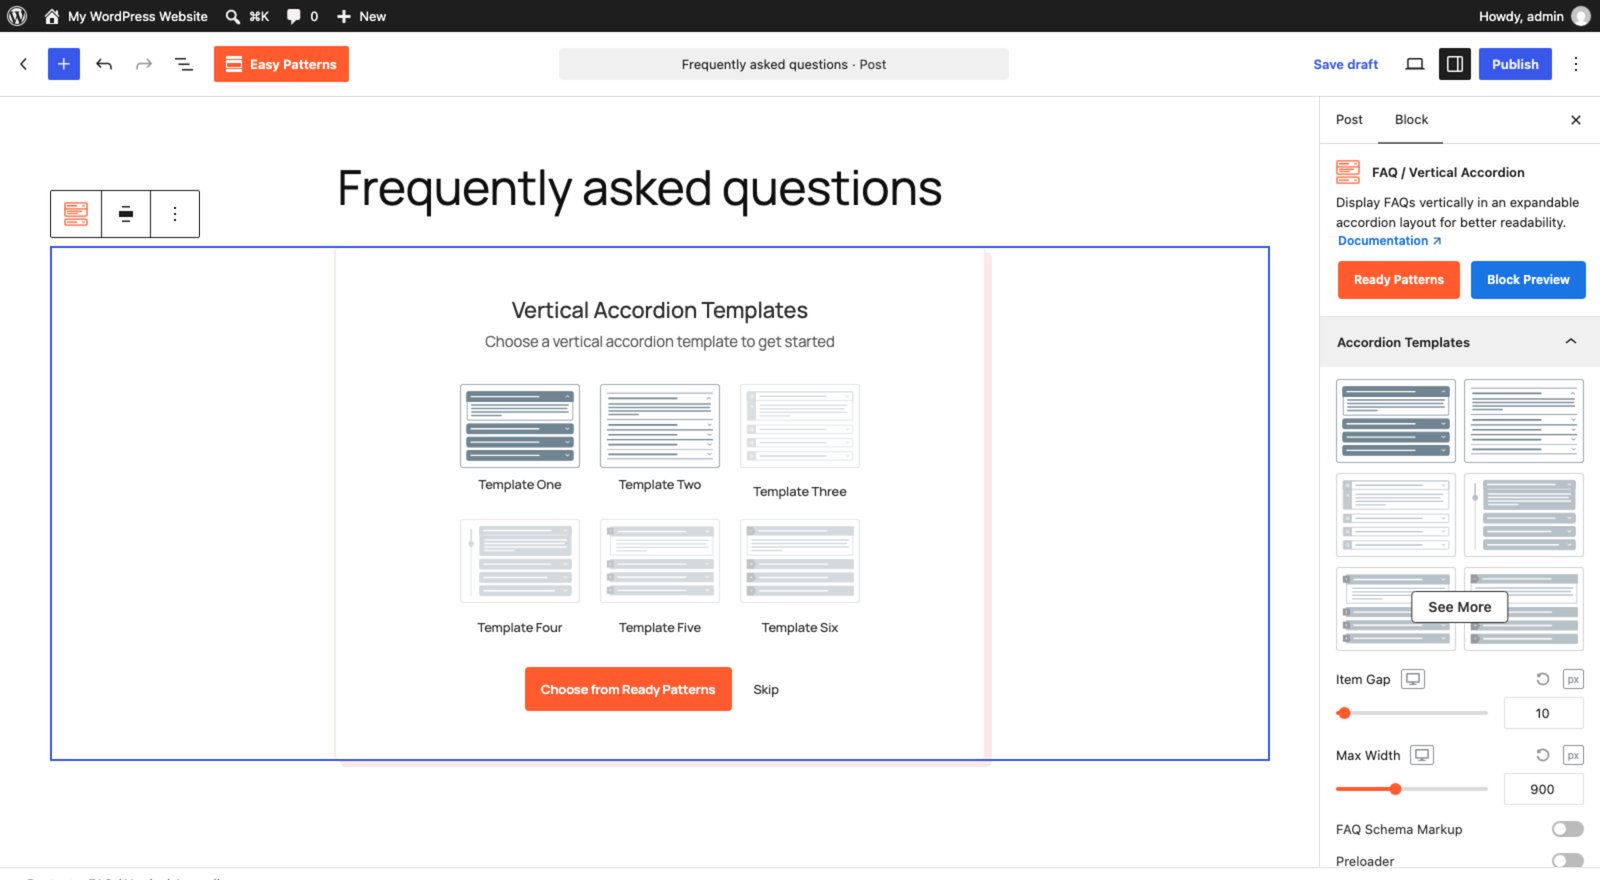Open block toolbar more options menu
The width and height of the screenshot is (1600, 880).
175,214
